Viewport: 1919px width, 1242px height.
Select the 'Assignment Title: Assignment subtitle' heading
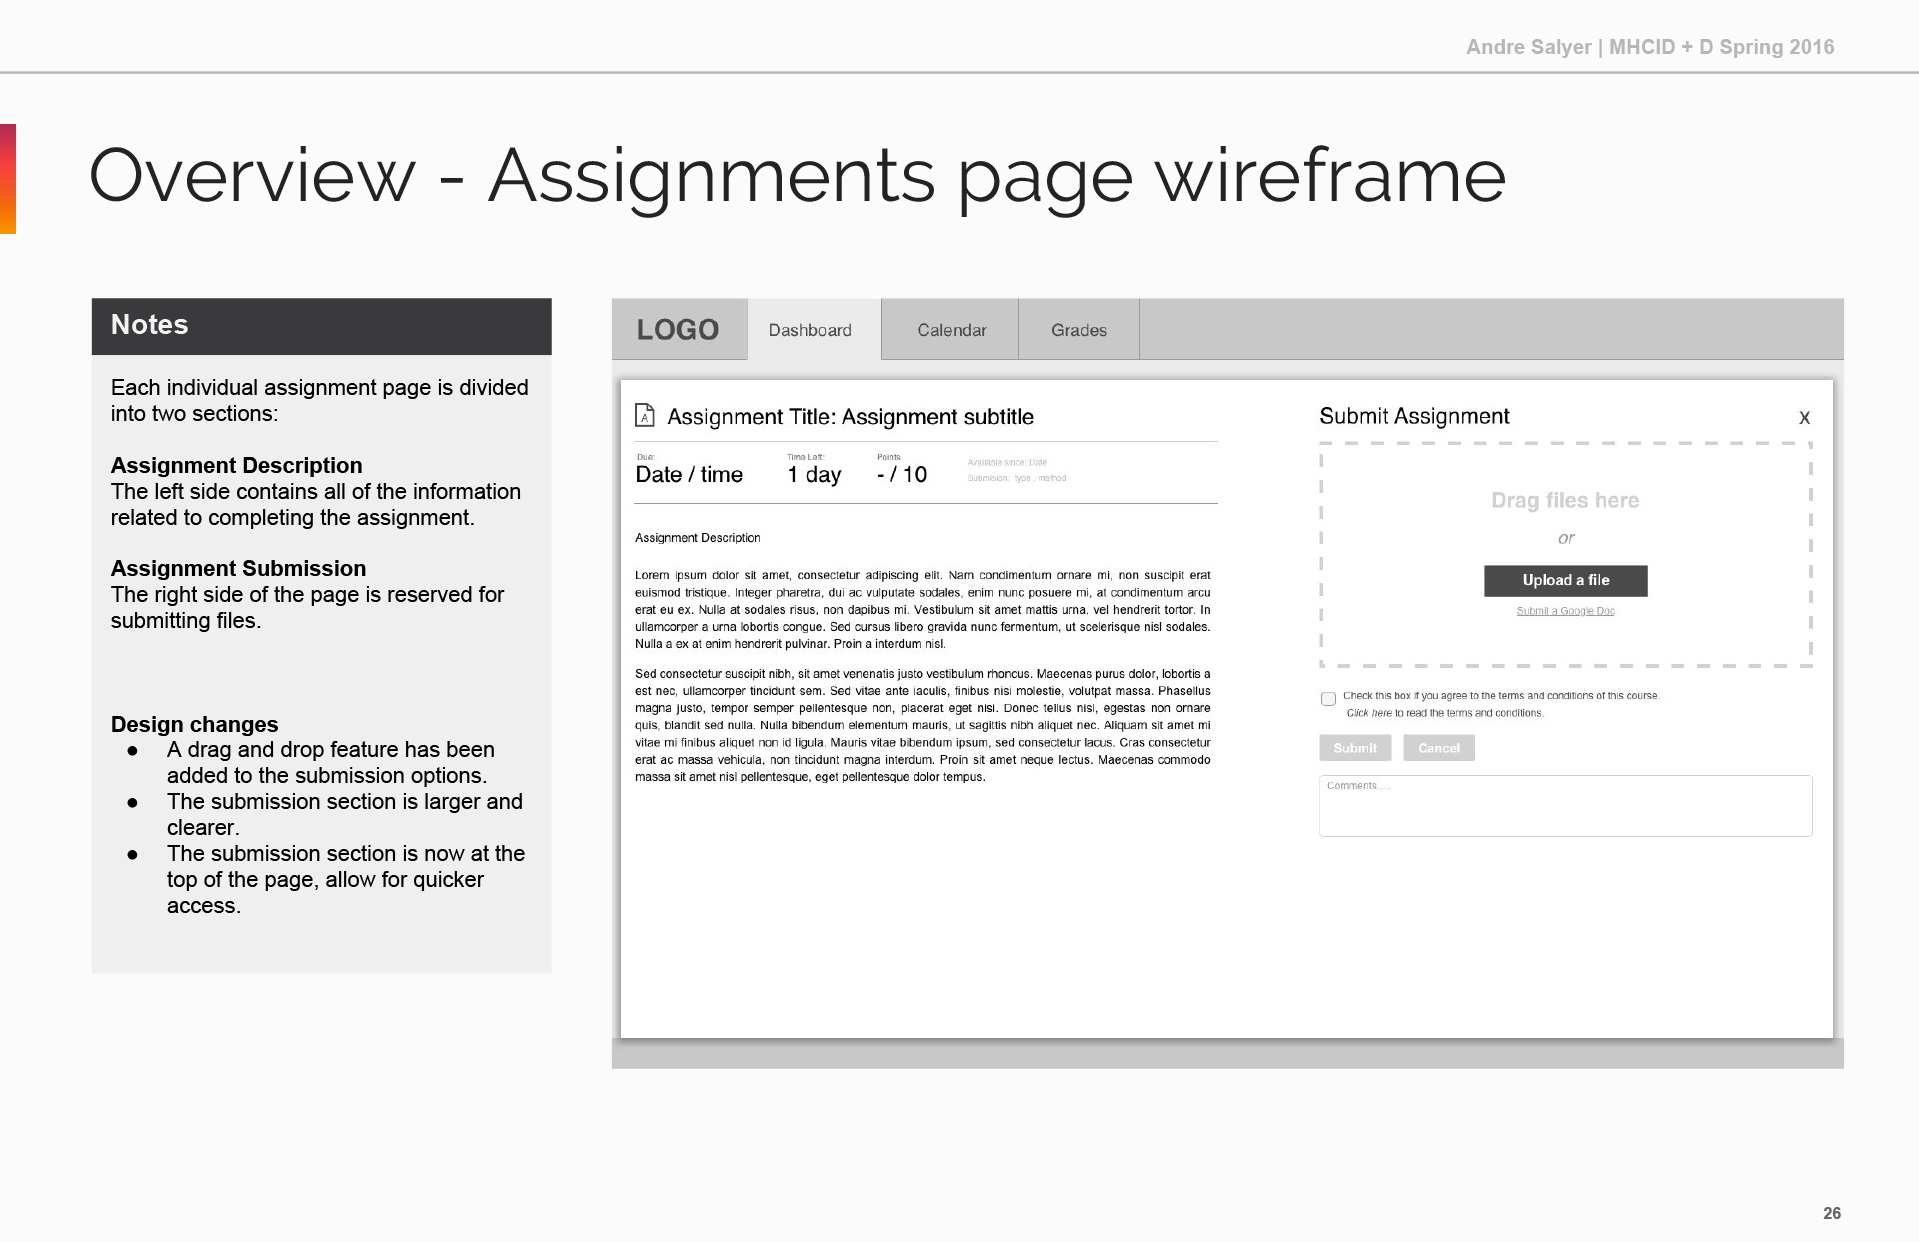[x=850, y=417]
